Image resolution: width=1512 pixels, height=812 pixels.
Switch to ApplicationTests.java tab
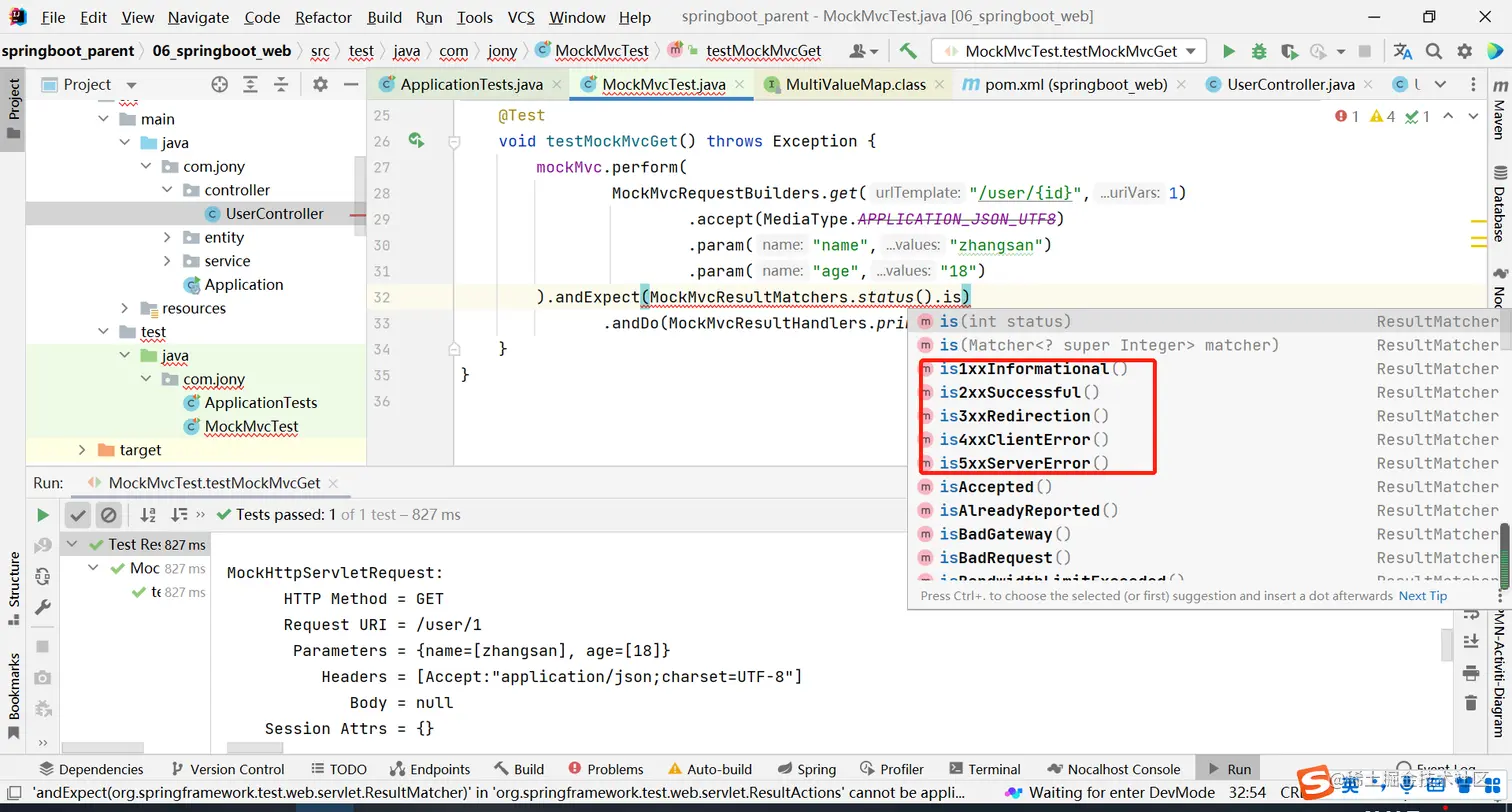(x=470, y=85)
